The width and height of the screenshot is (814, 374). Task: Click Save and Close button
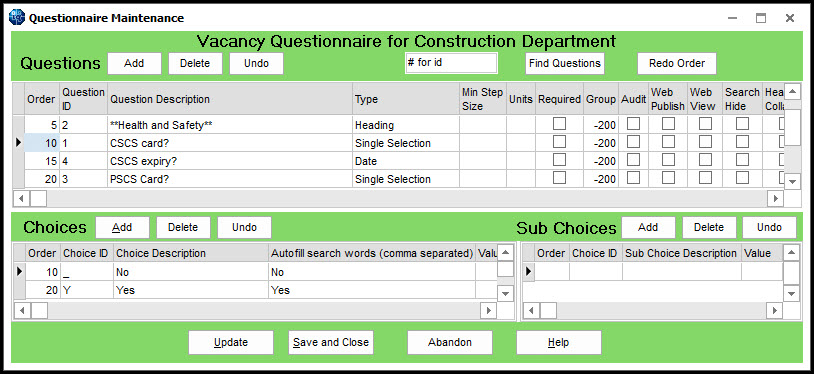coord(331,342)
